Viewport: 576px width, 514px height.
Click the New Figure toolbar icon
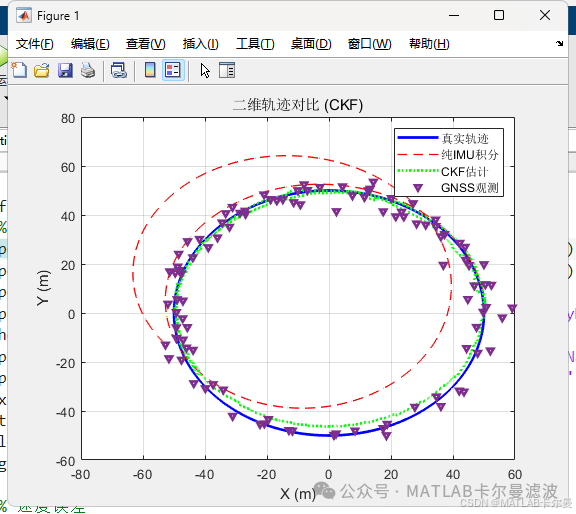point(19,70)
